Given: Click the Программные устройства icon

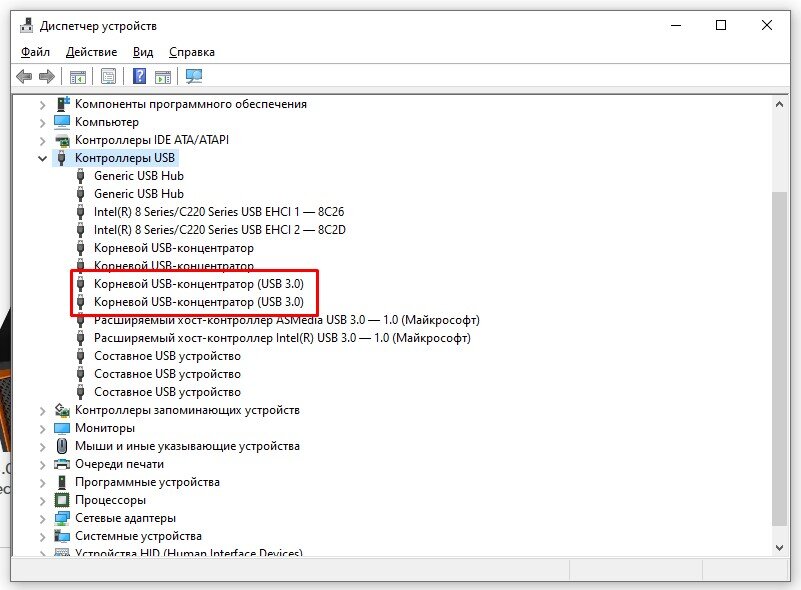Looking at the screenshot, I should [x=62, y=482].
